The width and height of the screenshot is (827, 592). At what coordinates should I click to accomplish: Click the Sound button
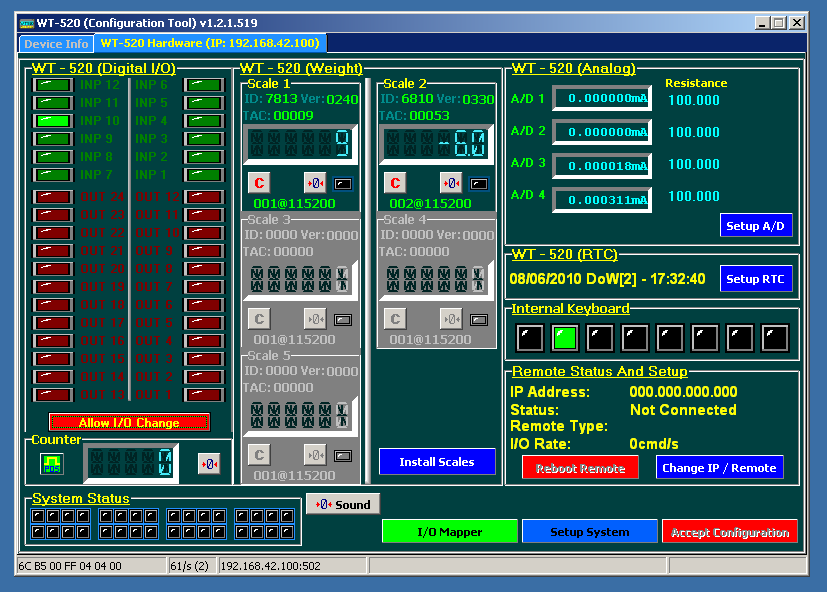(x=343, y=504)
